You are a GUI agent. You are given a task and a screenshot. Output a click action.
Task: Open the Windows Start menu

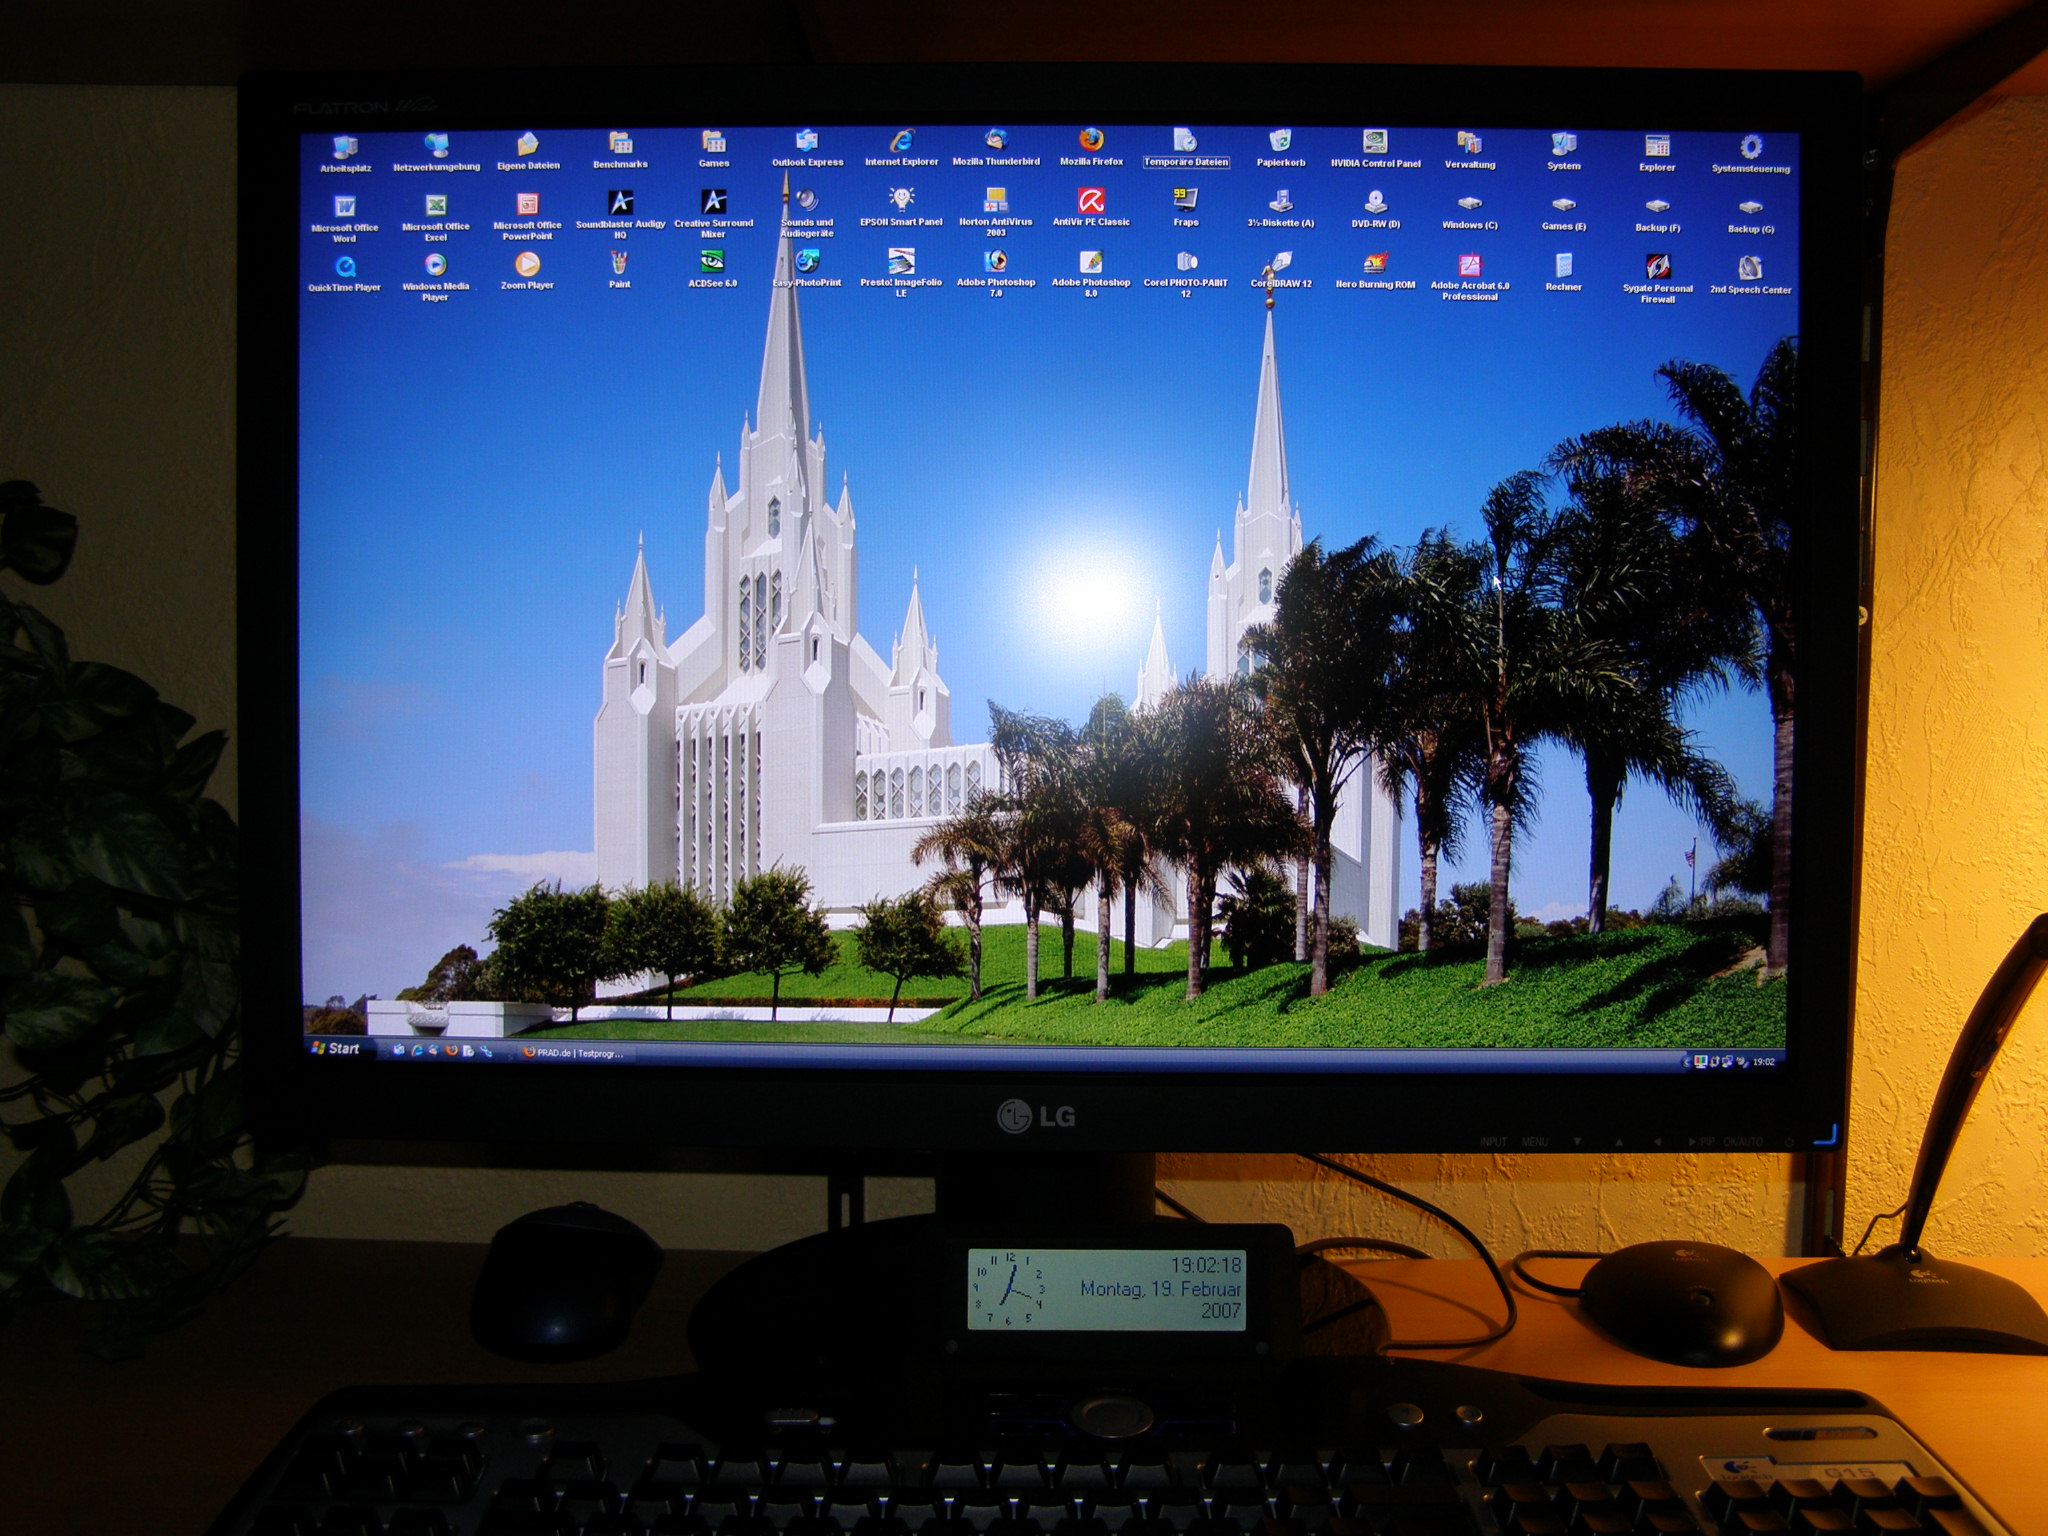336,1048
